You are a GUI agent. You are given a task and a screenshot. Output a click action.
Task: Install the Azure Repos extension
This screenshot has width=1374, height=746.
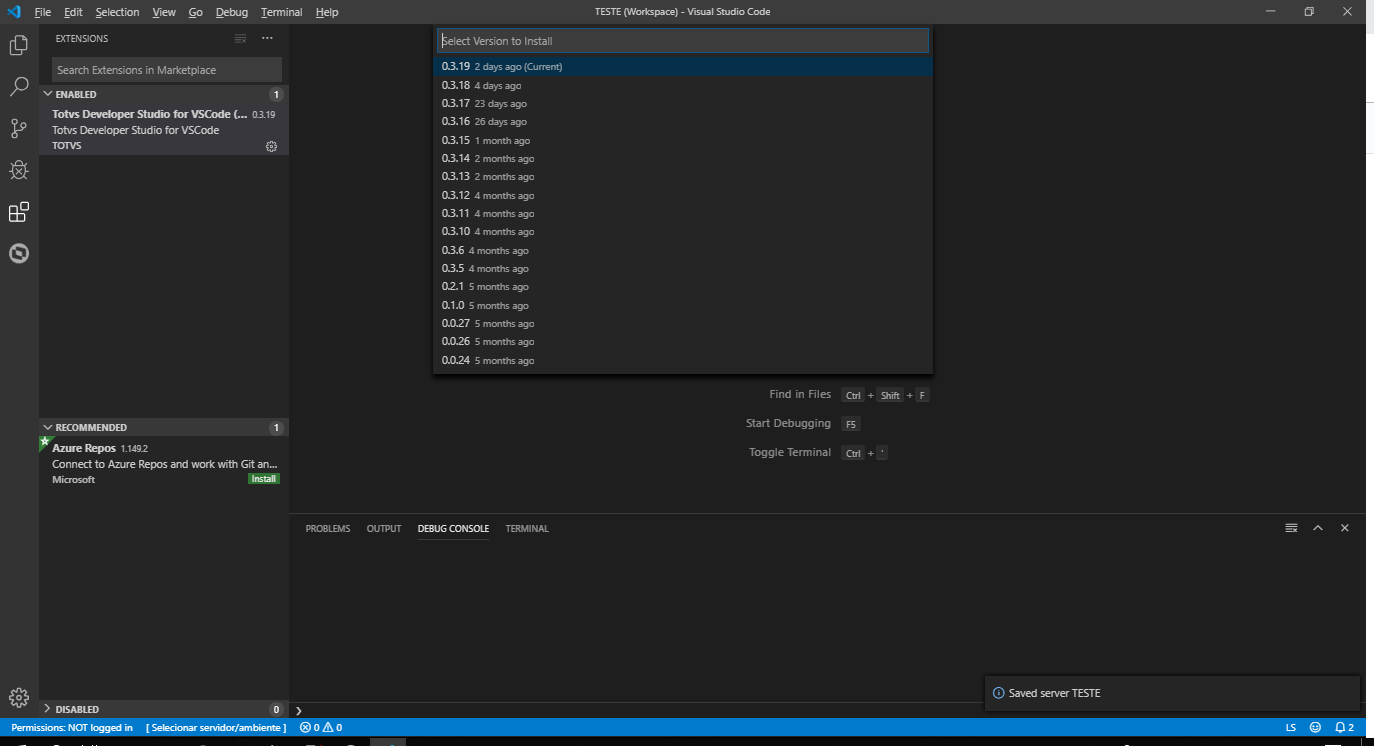[x=264, y=479]
